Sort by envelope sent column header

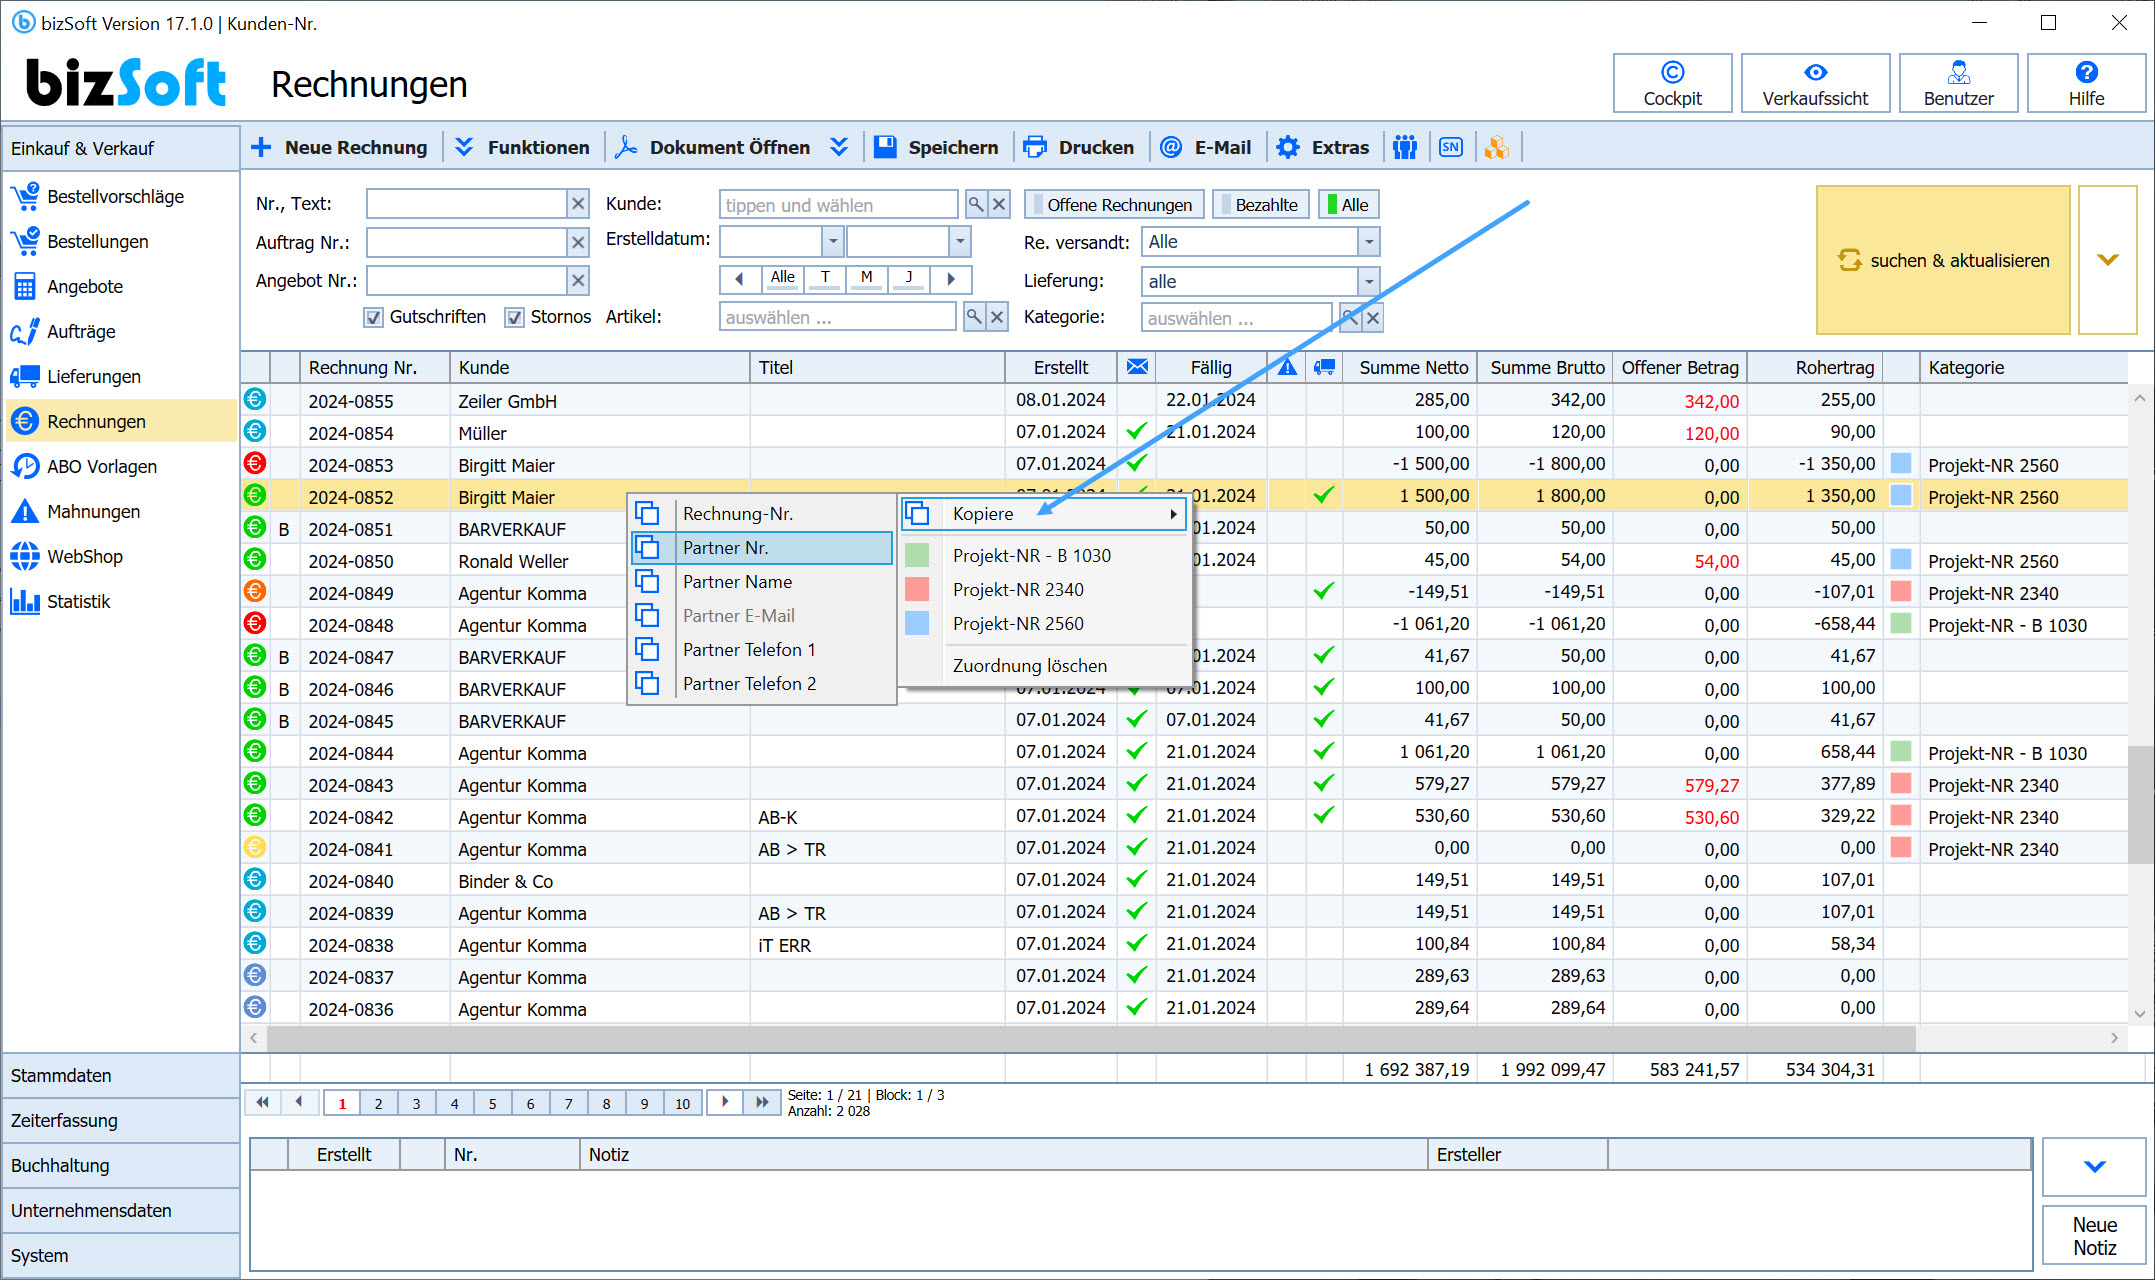click(x=1137, y=367)
